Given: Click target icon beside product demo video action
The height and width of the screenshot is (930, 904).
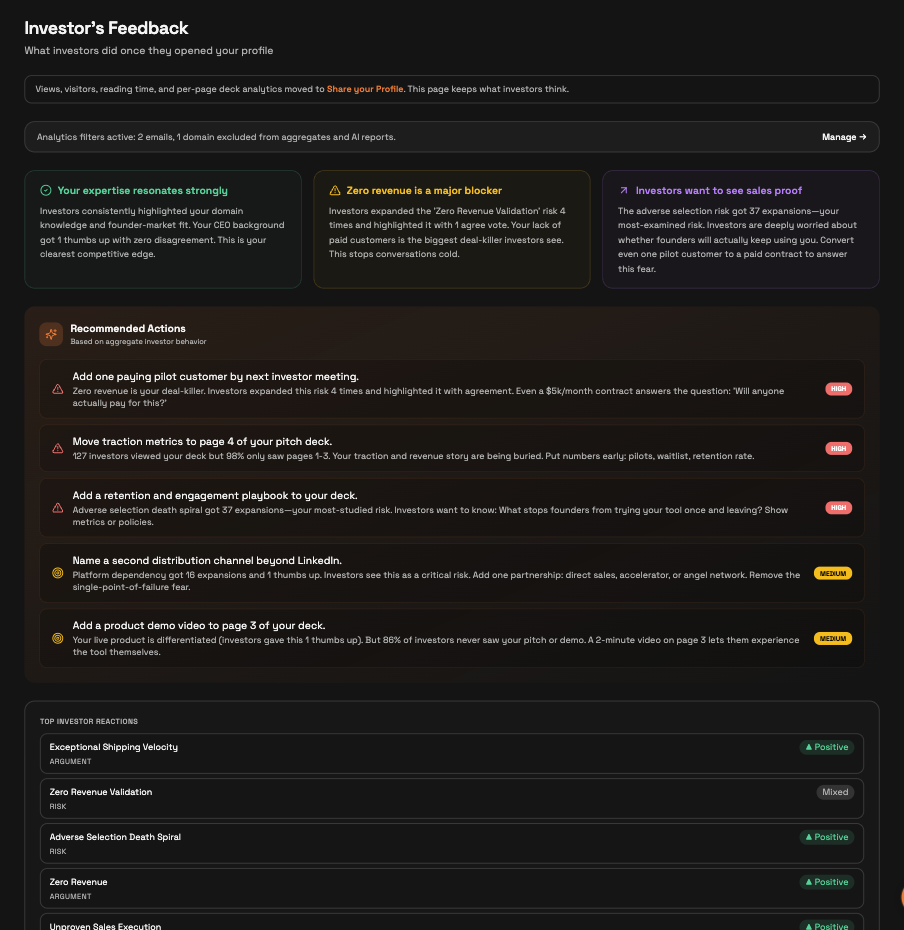Looking at the screenshot, I should (58, 638).
